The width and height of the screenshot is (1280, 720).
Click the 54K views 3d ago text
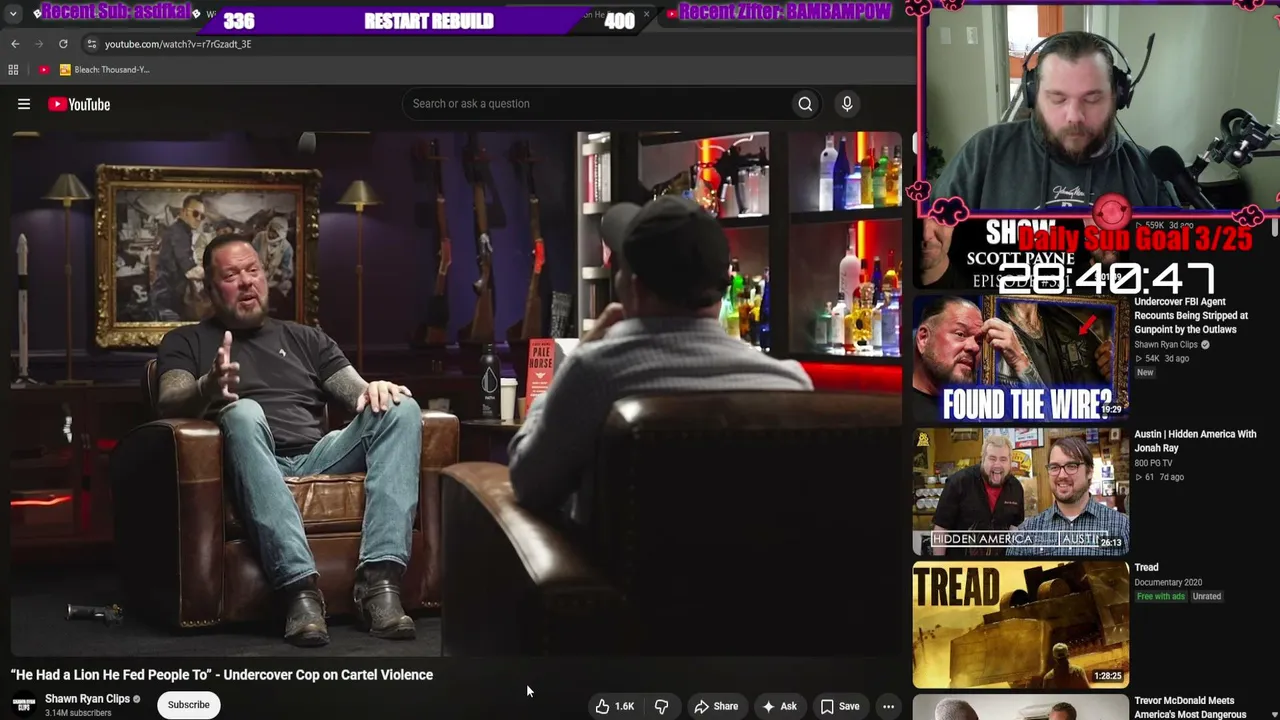point(1161,359)
